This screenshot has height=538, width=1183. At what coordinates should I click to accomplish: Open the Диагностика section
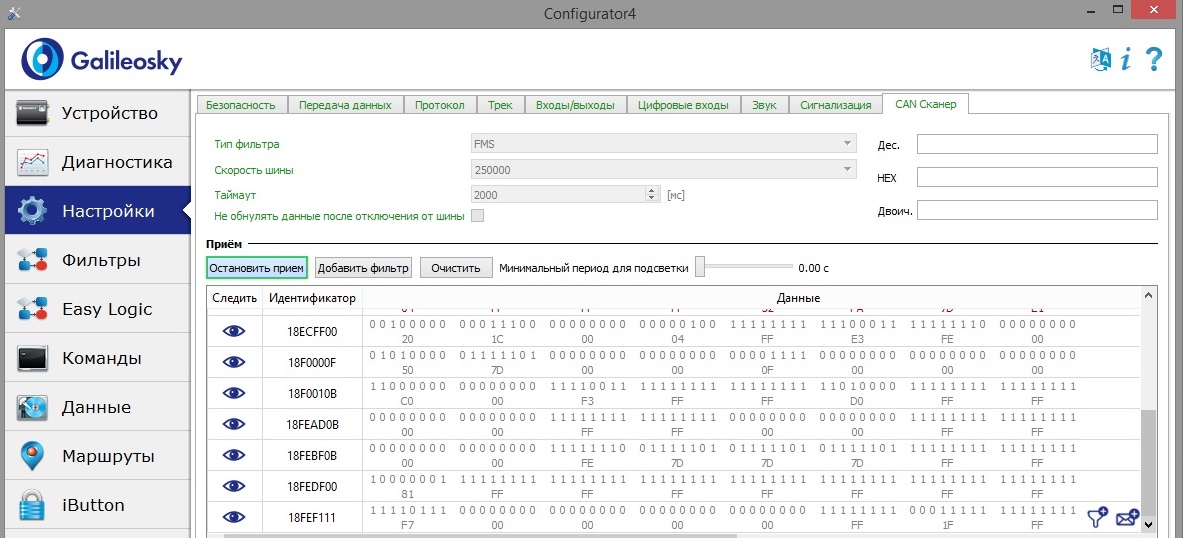[x=96, y=162]
